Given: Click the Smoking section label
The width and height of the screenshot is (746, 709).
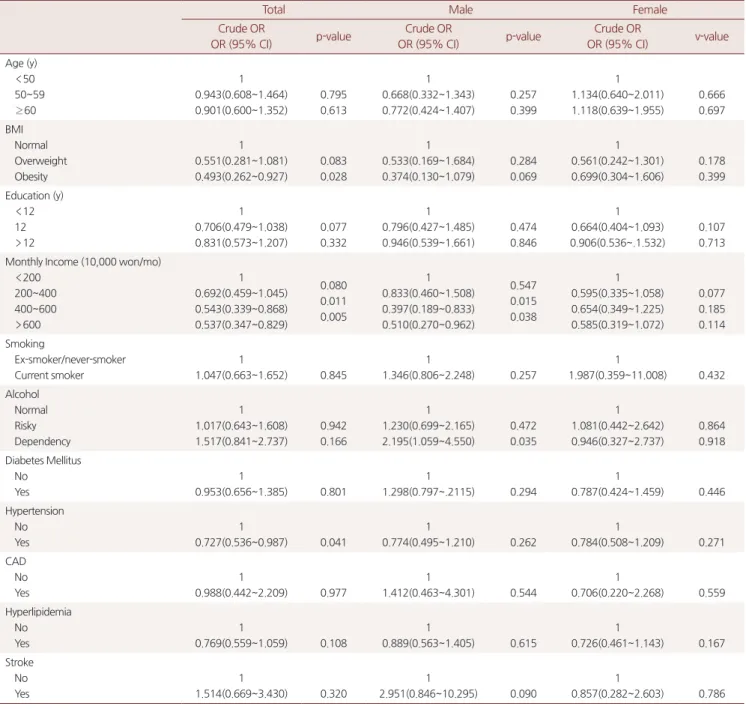Looking at the screenshot, I should 25,344.
